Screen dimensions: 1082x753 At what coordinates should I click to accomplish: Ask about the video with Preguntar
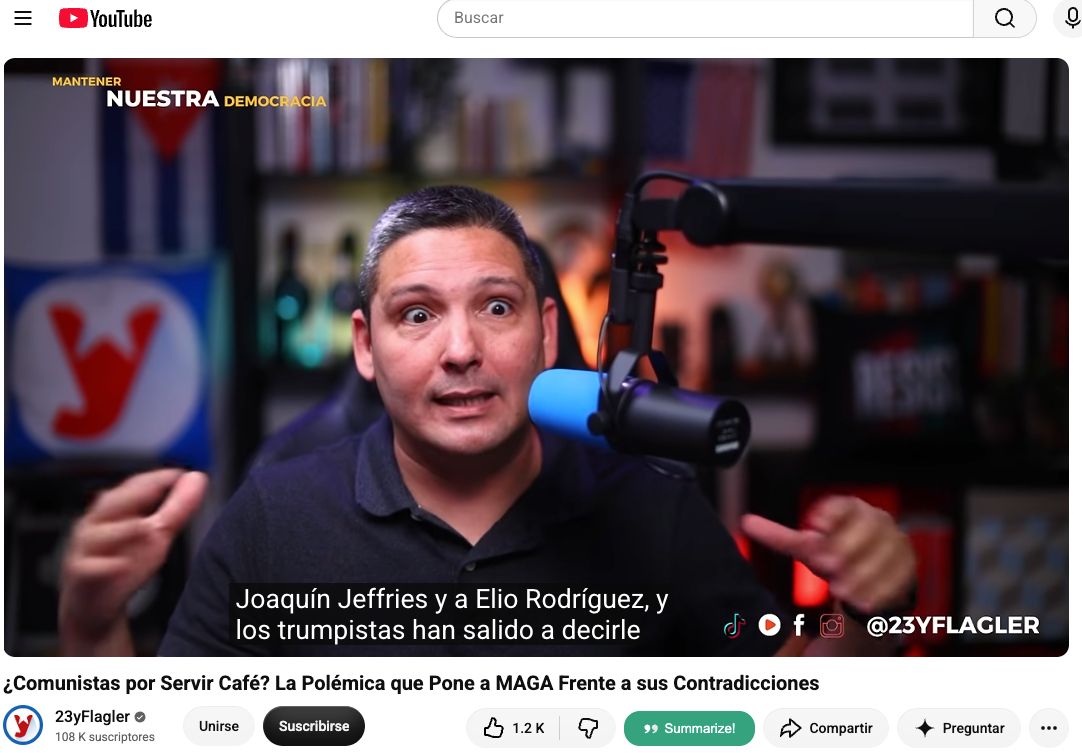coord(959,727)
